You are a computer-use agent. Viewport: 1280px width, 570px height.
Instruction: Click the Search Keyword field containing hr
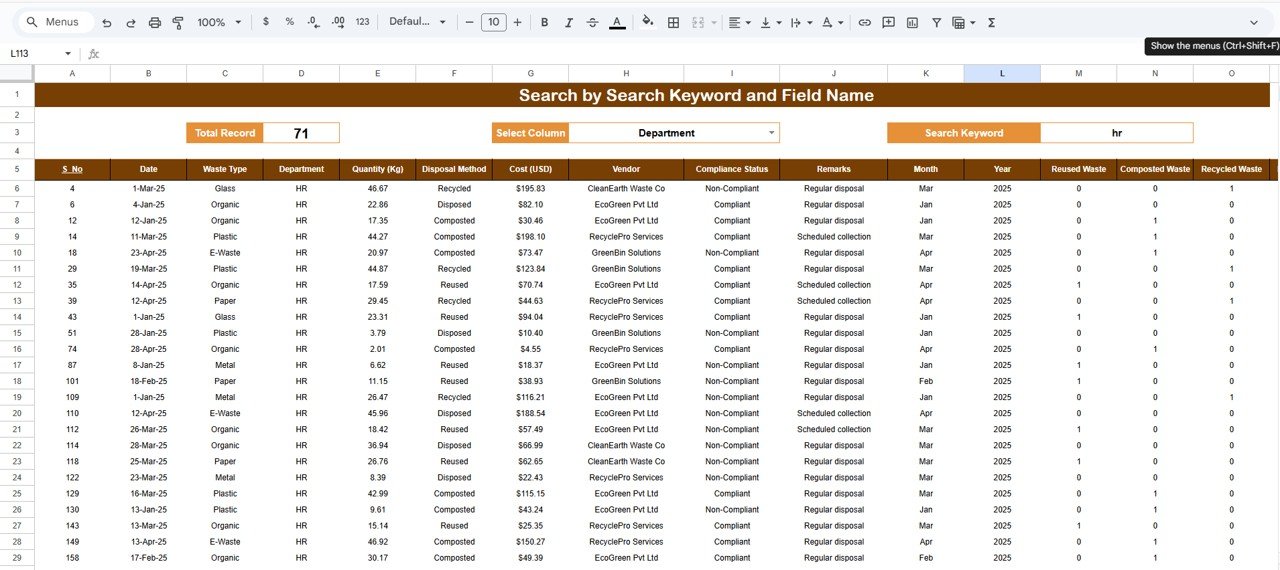(1116, 133)
